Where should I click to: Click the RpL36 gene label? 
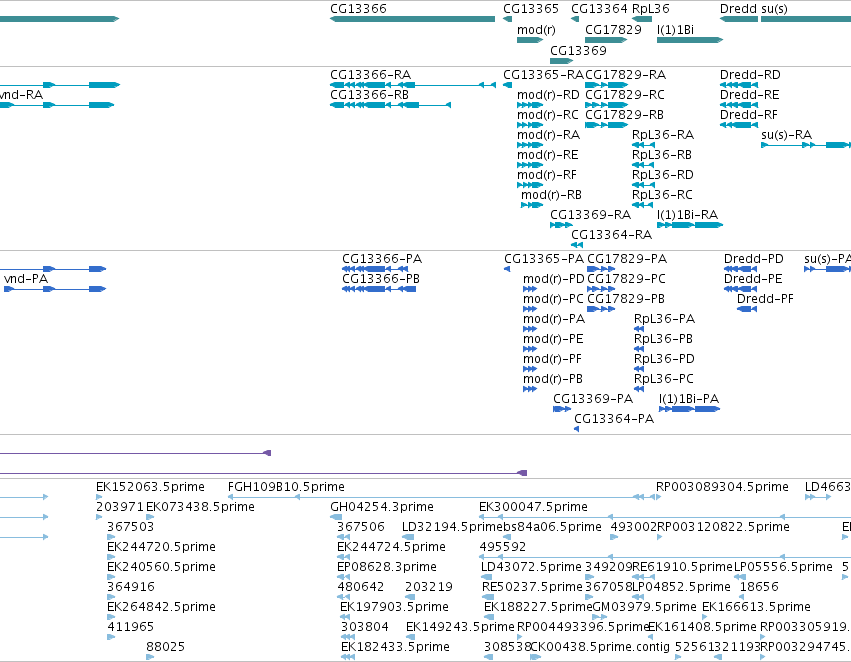(651, 9)
